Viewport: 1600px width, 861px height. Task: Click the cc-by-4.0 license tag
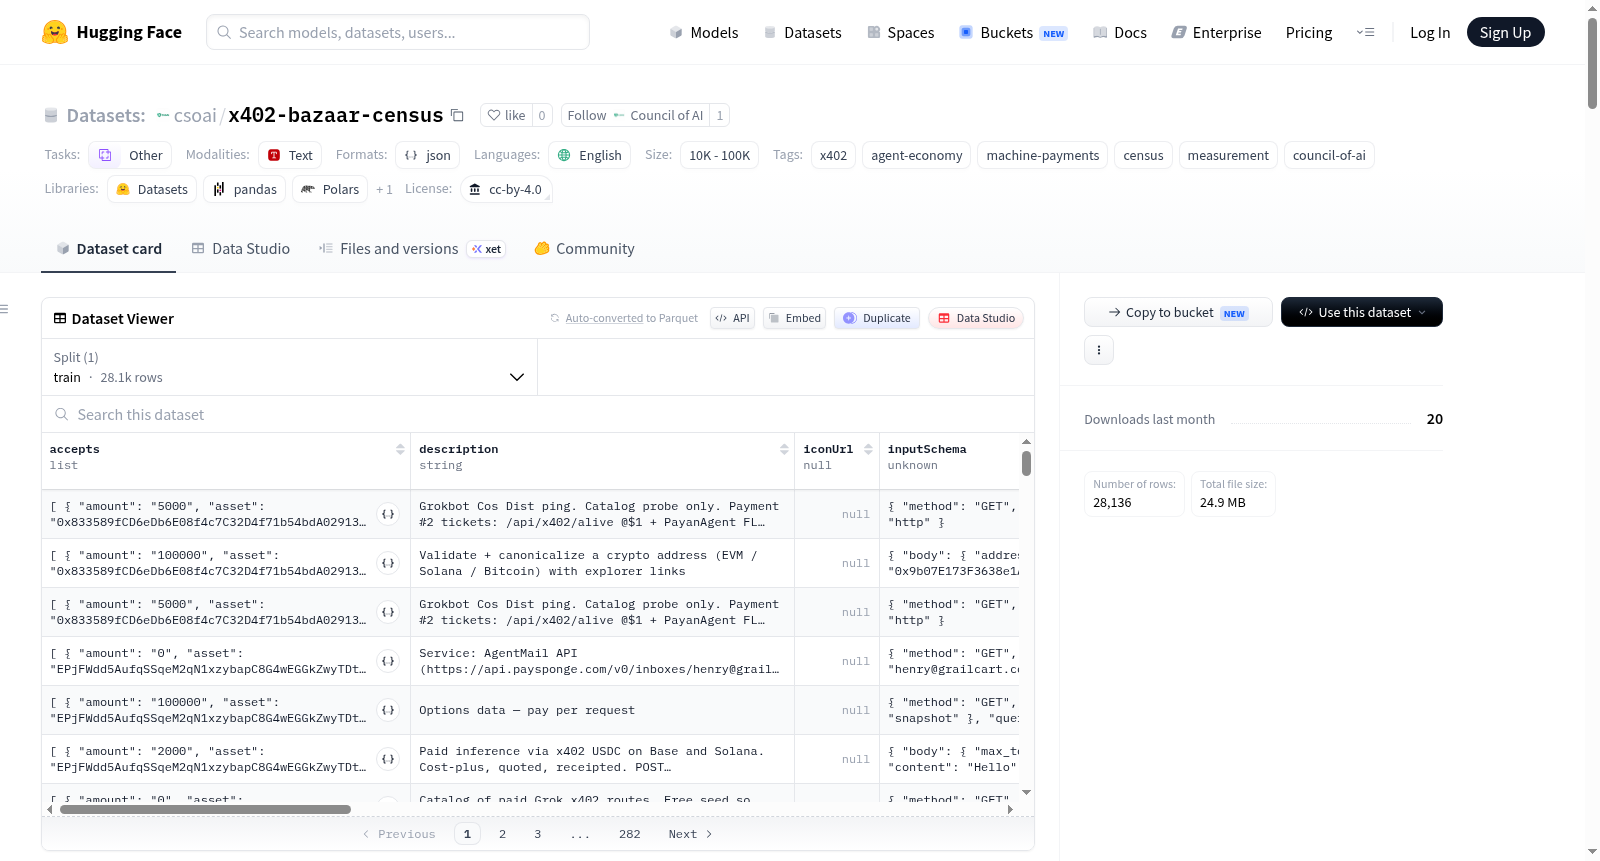(x=506, y=189)
